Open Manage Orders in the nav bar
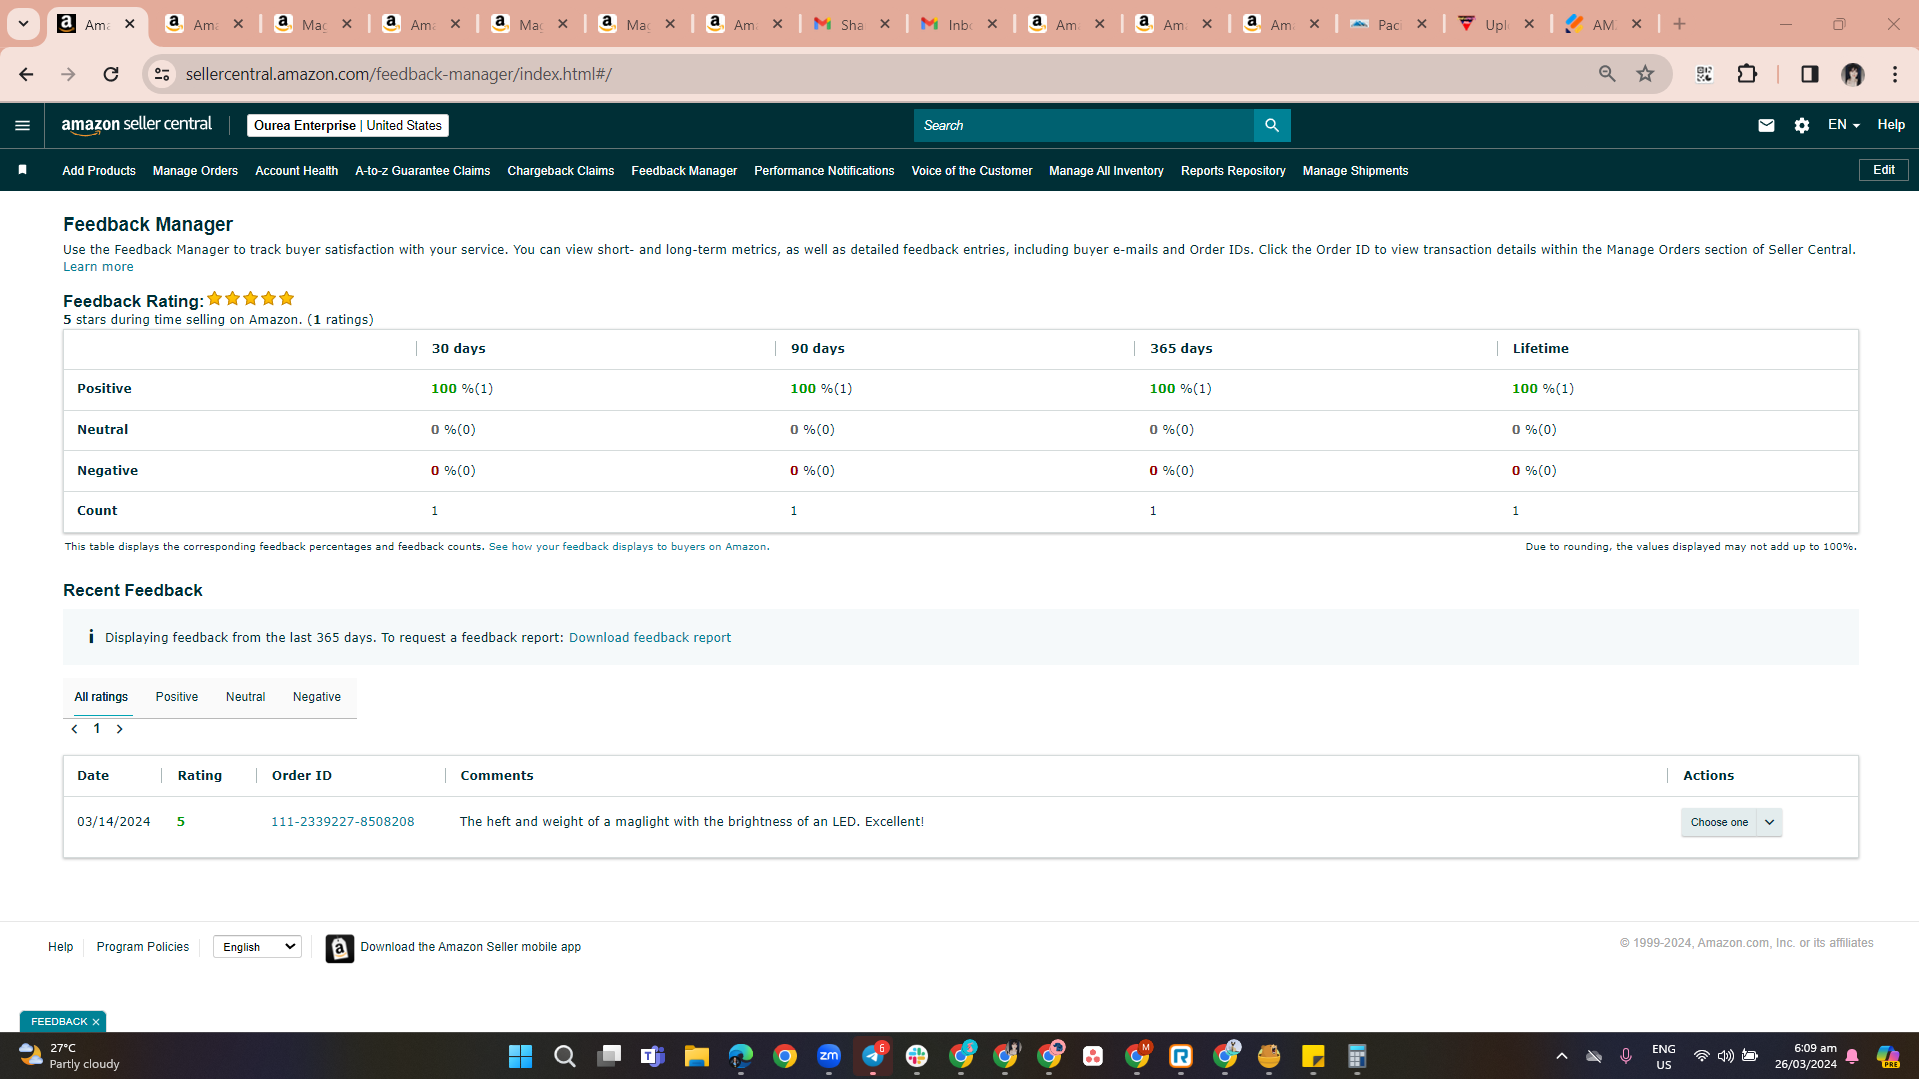 pyautogui.click(x=195, y=171)
